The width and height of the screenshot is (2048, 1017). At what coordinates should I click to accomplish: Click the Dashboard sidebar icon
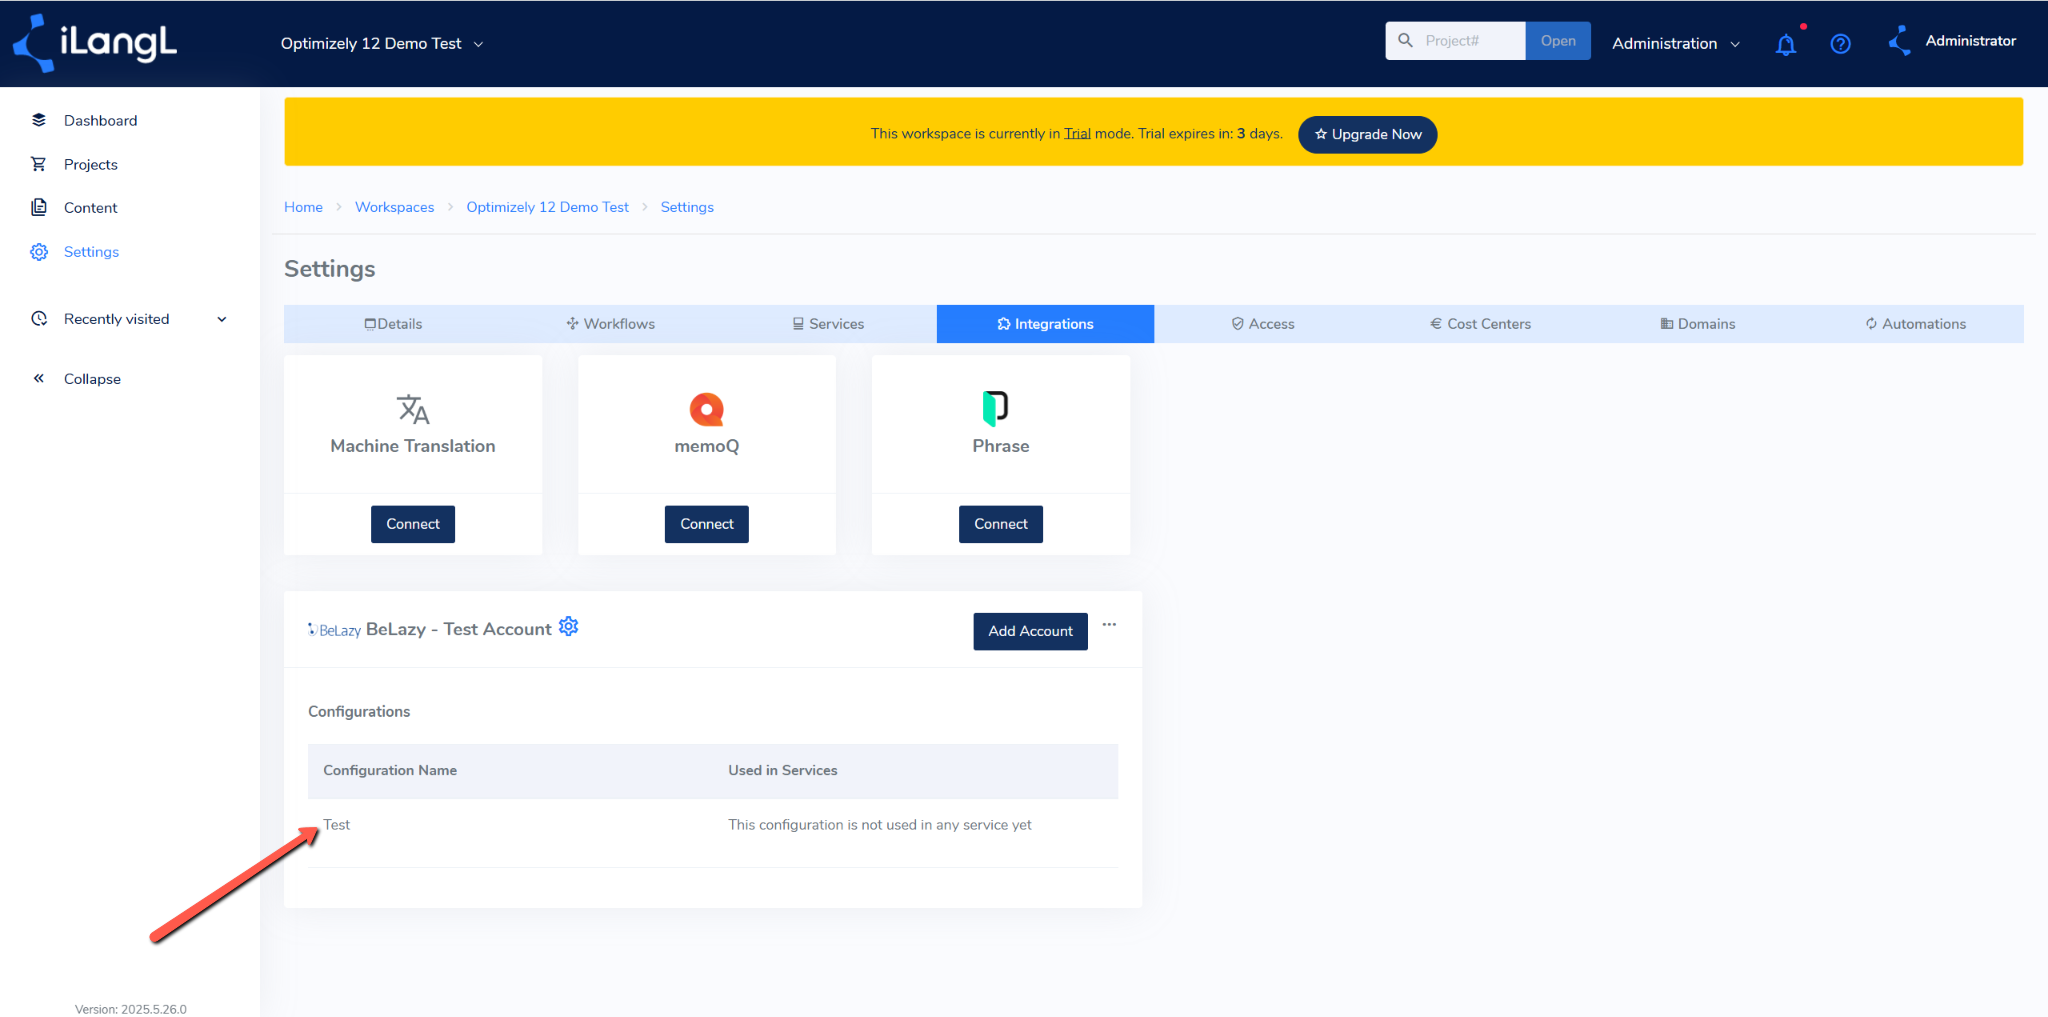click(39, 120)
